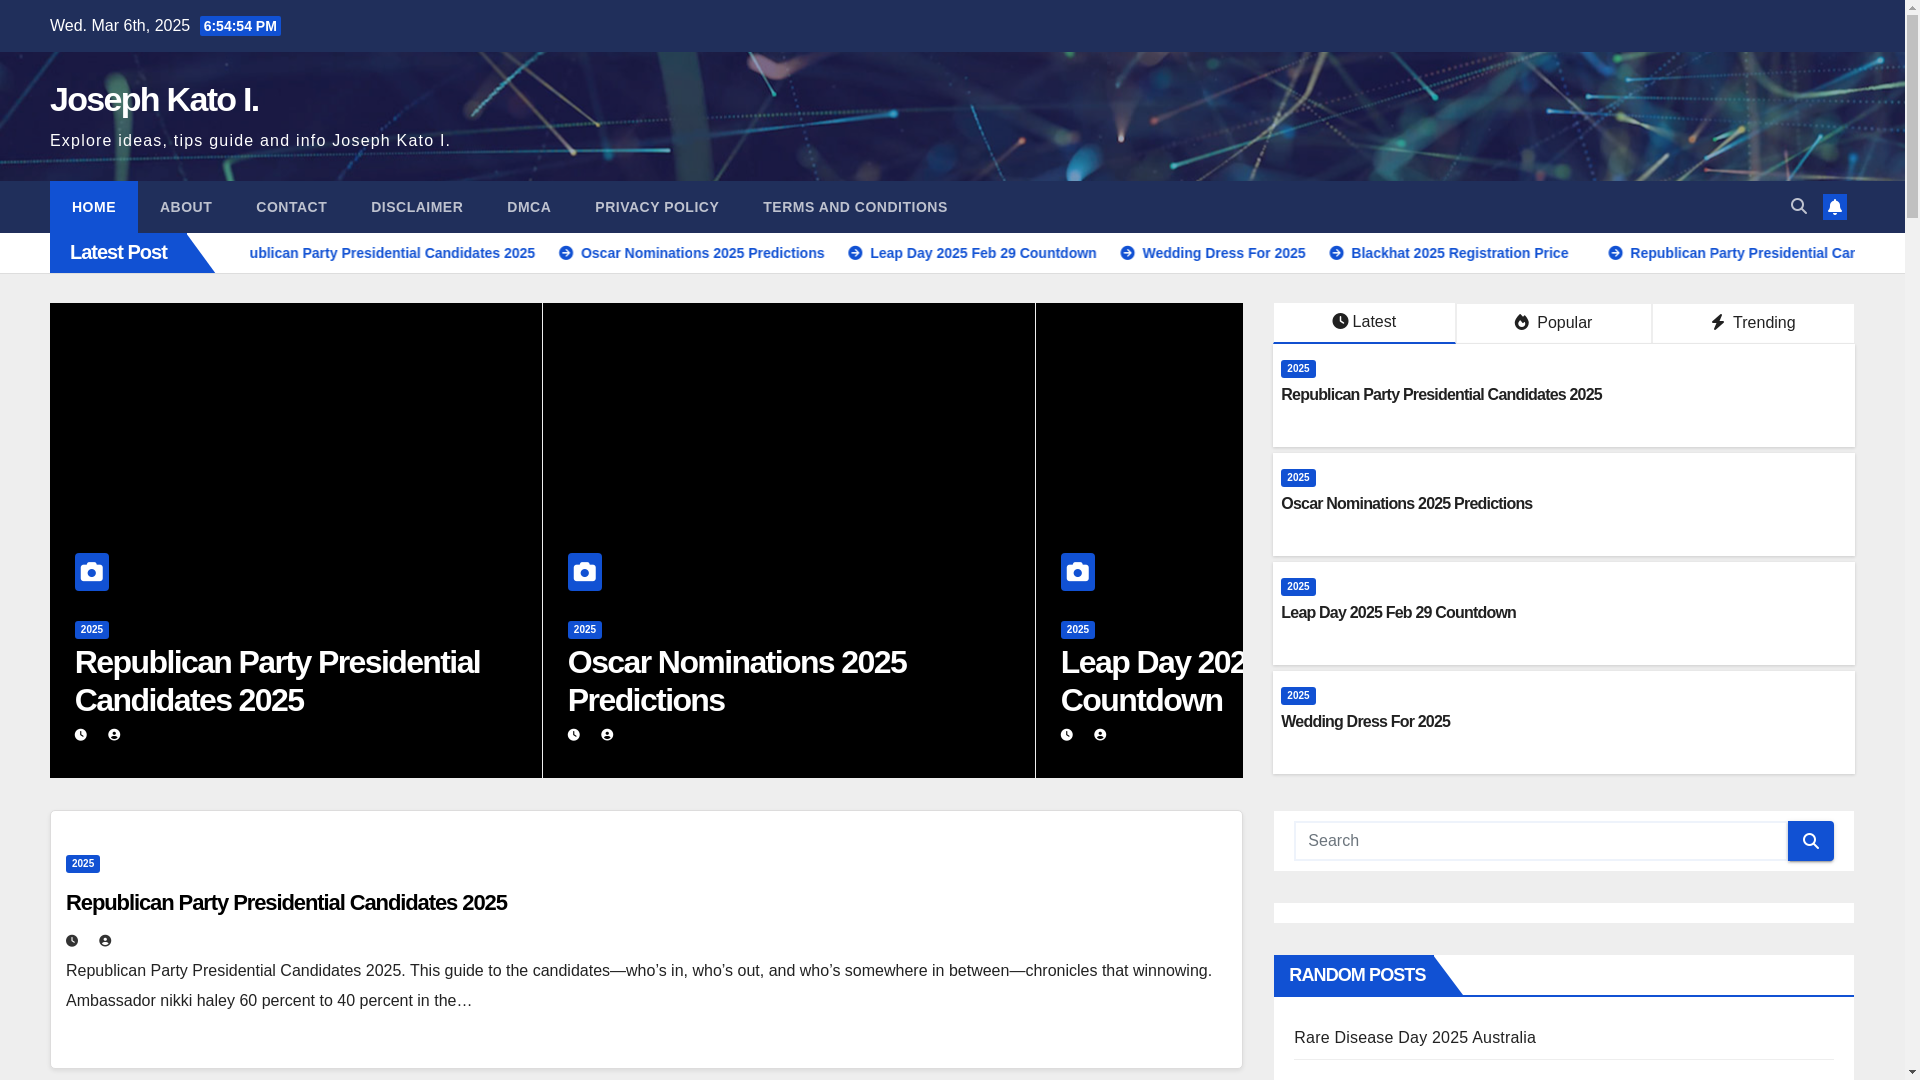The image size is (1920, 1080).
Task: Open sidebar Wedding Dress For 2025 post
Action: click(x=1365, y=722)
